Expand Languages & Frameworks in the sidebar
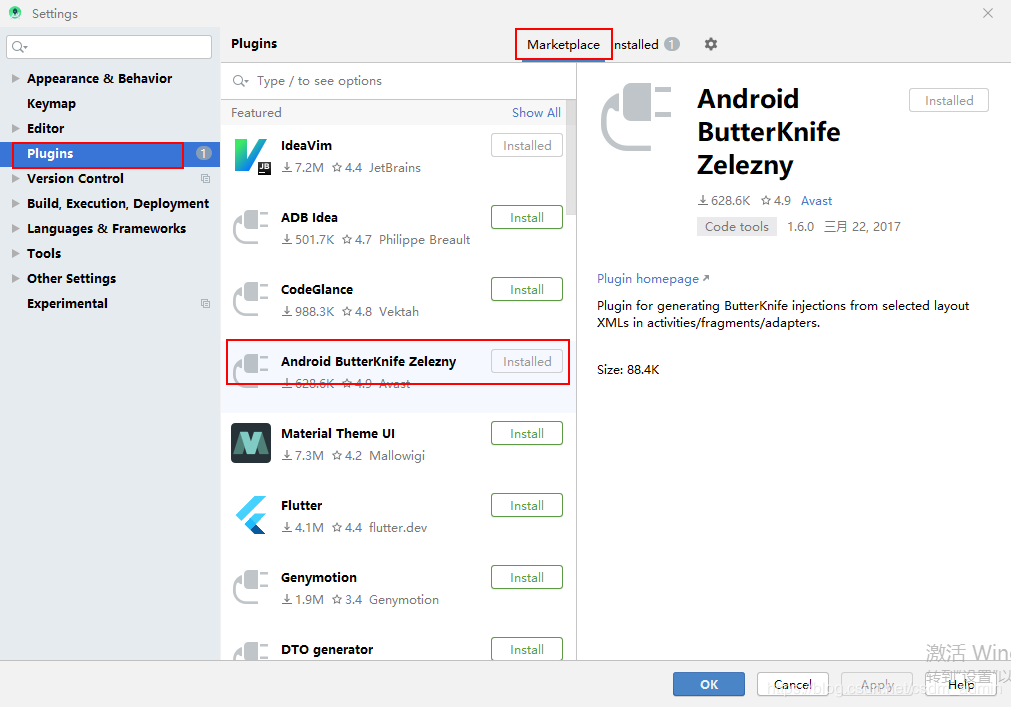The width and height of the screenshot is (1011, 707). 15,228
